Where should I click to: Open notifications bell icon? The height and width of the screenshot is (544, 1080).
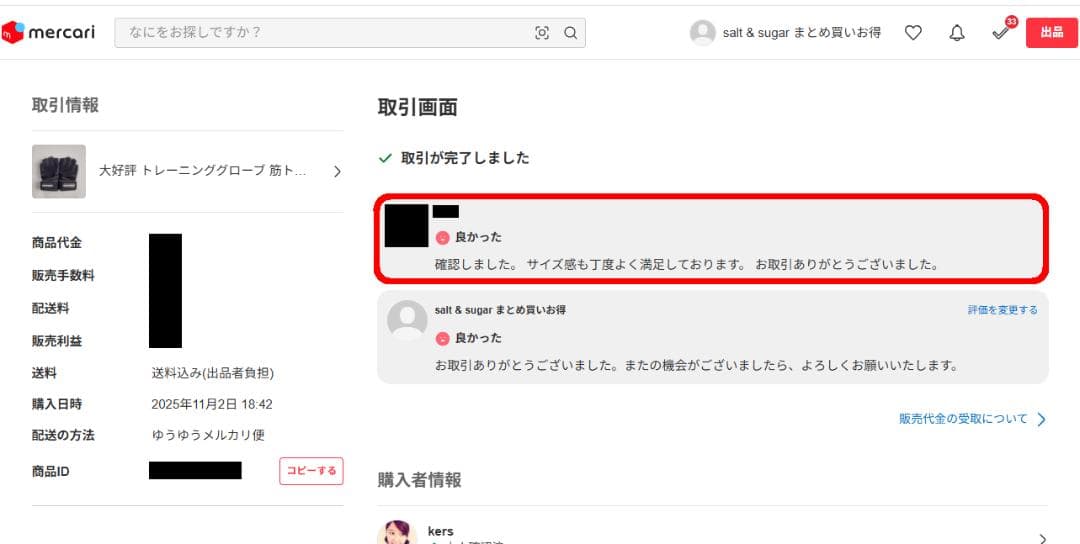957,32
